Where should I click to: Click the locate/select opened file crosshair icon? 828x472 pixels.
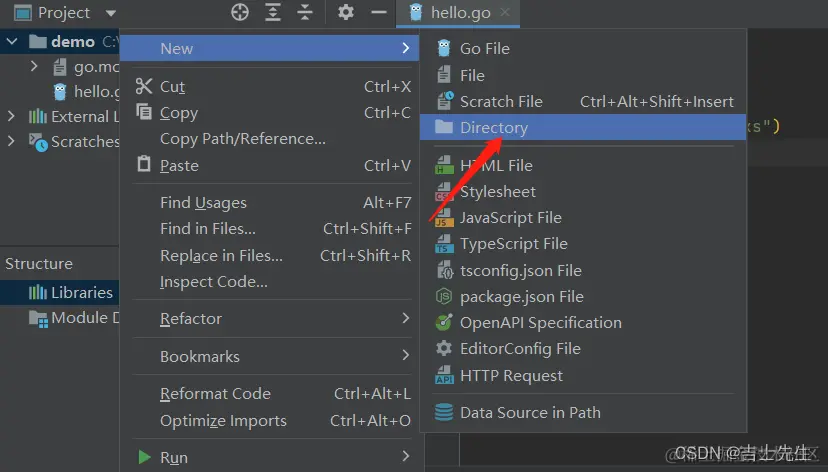tap(240, 12)
